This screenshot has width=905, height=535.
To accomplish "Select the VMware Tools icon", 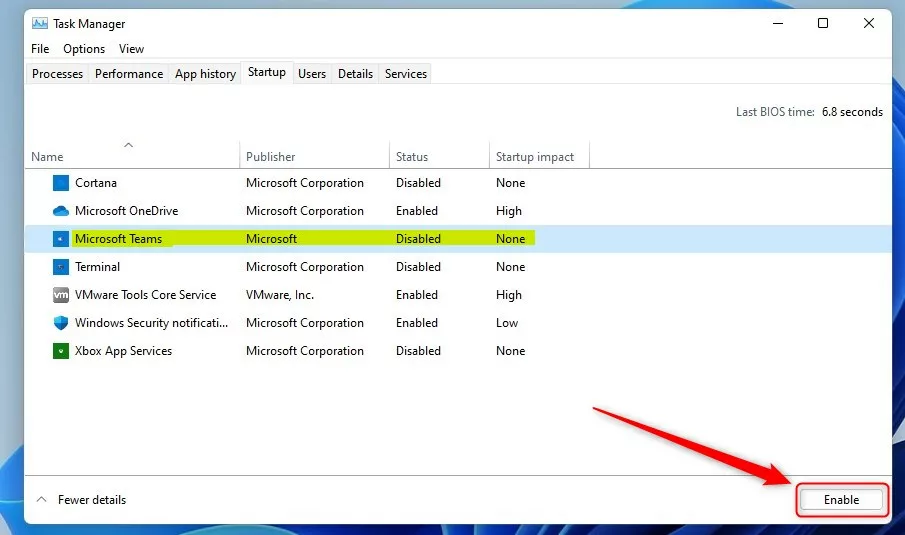I will 61,295.
